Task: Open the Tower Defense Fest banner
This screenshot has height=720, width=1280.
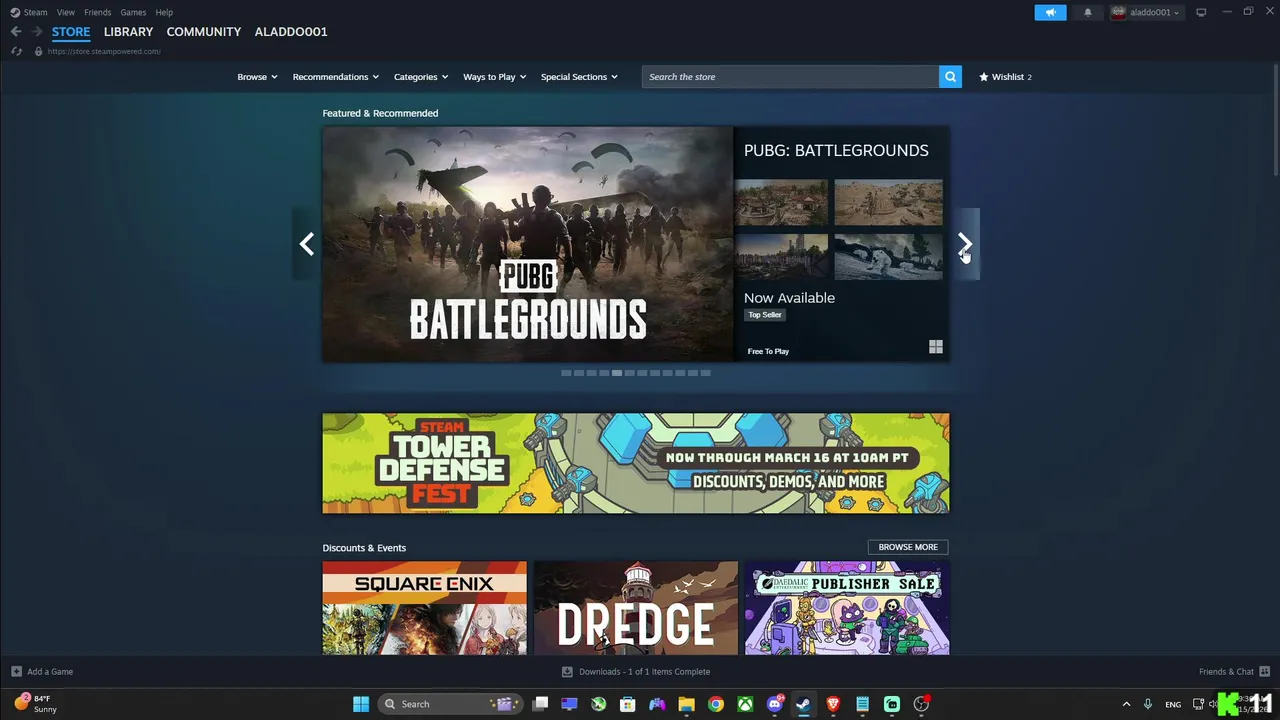Action: tap(636, 463)
